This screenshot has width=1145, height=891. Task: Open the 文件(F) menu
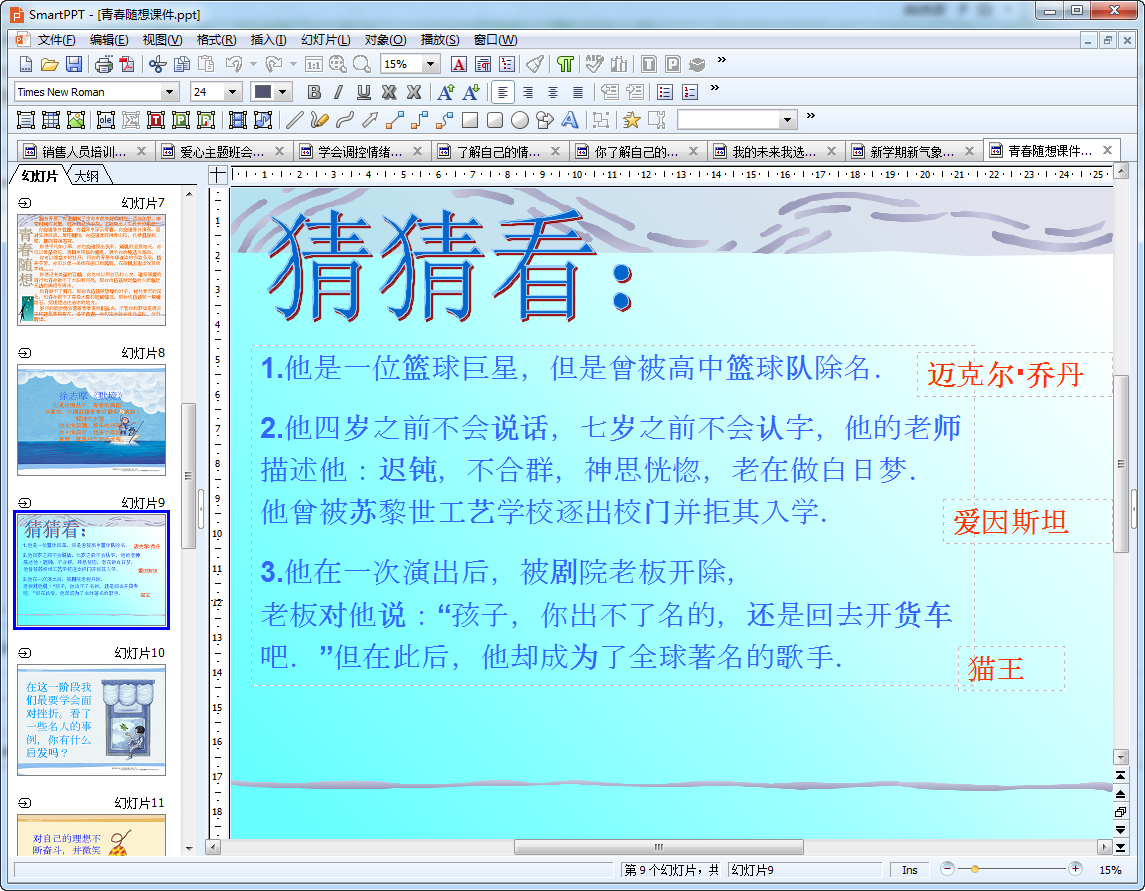(55, 39)
